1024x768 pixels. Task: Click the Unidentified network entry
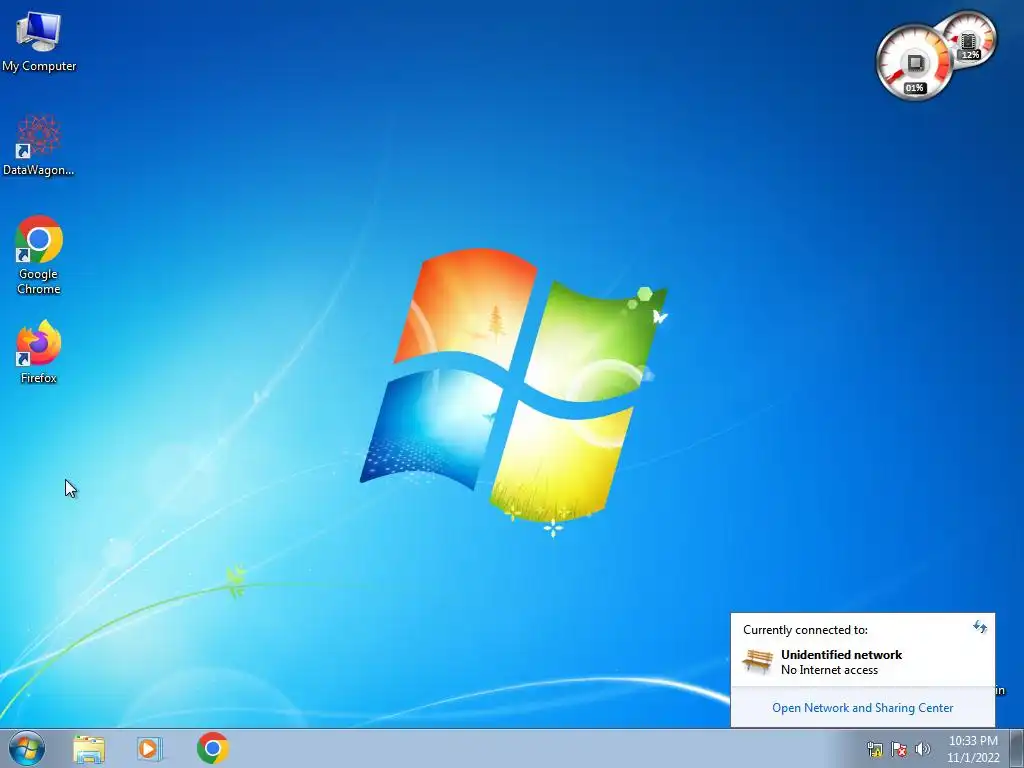(841, 655)
